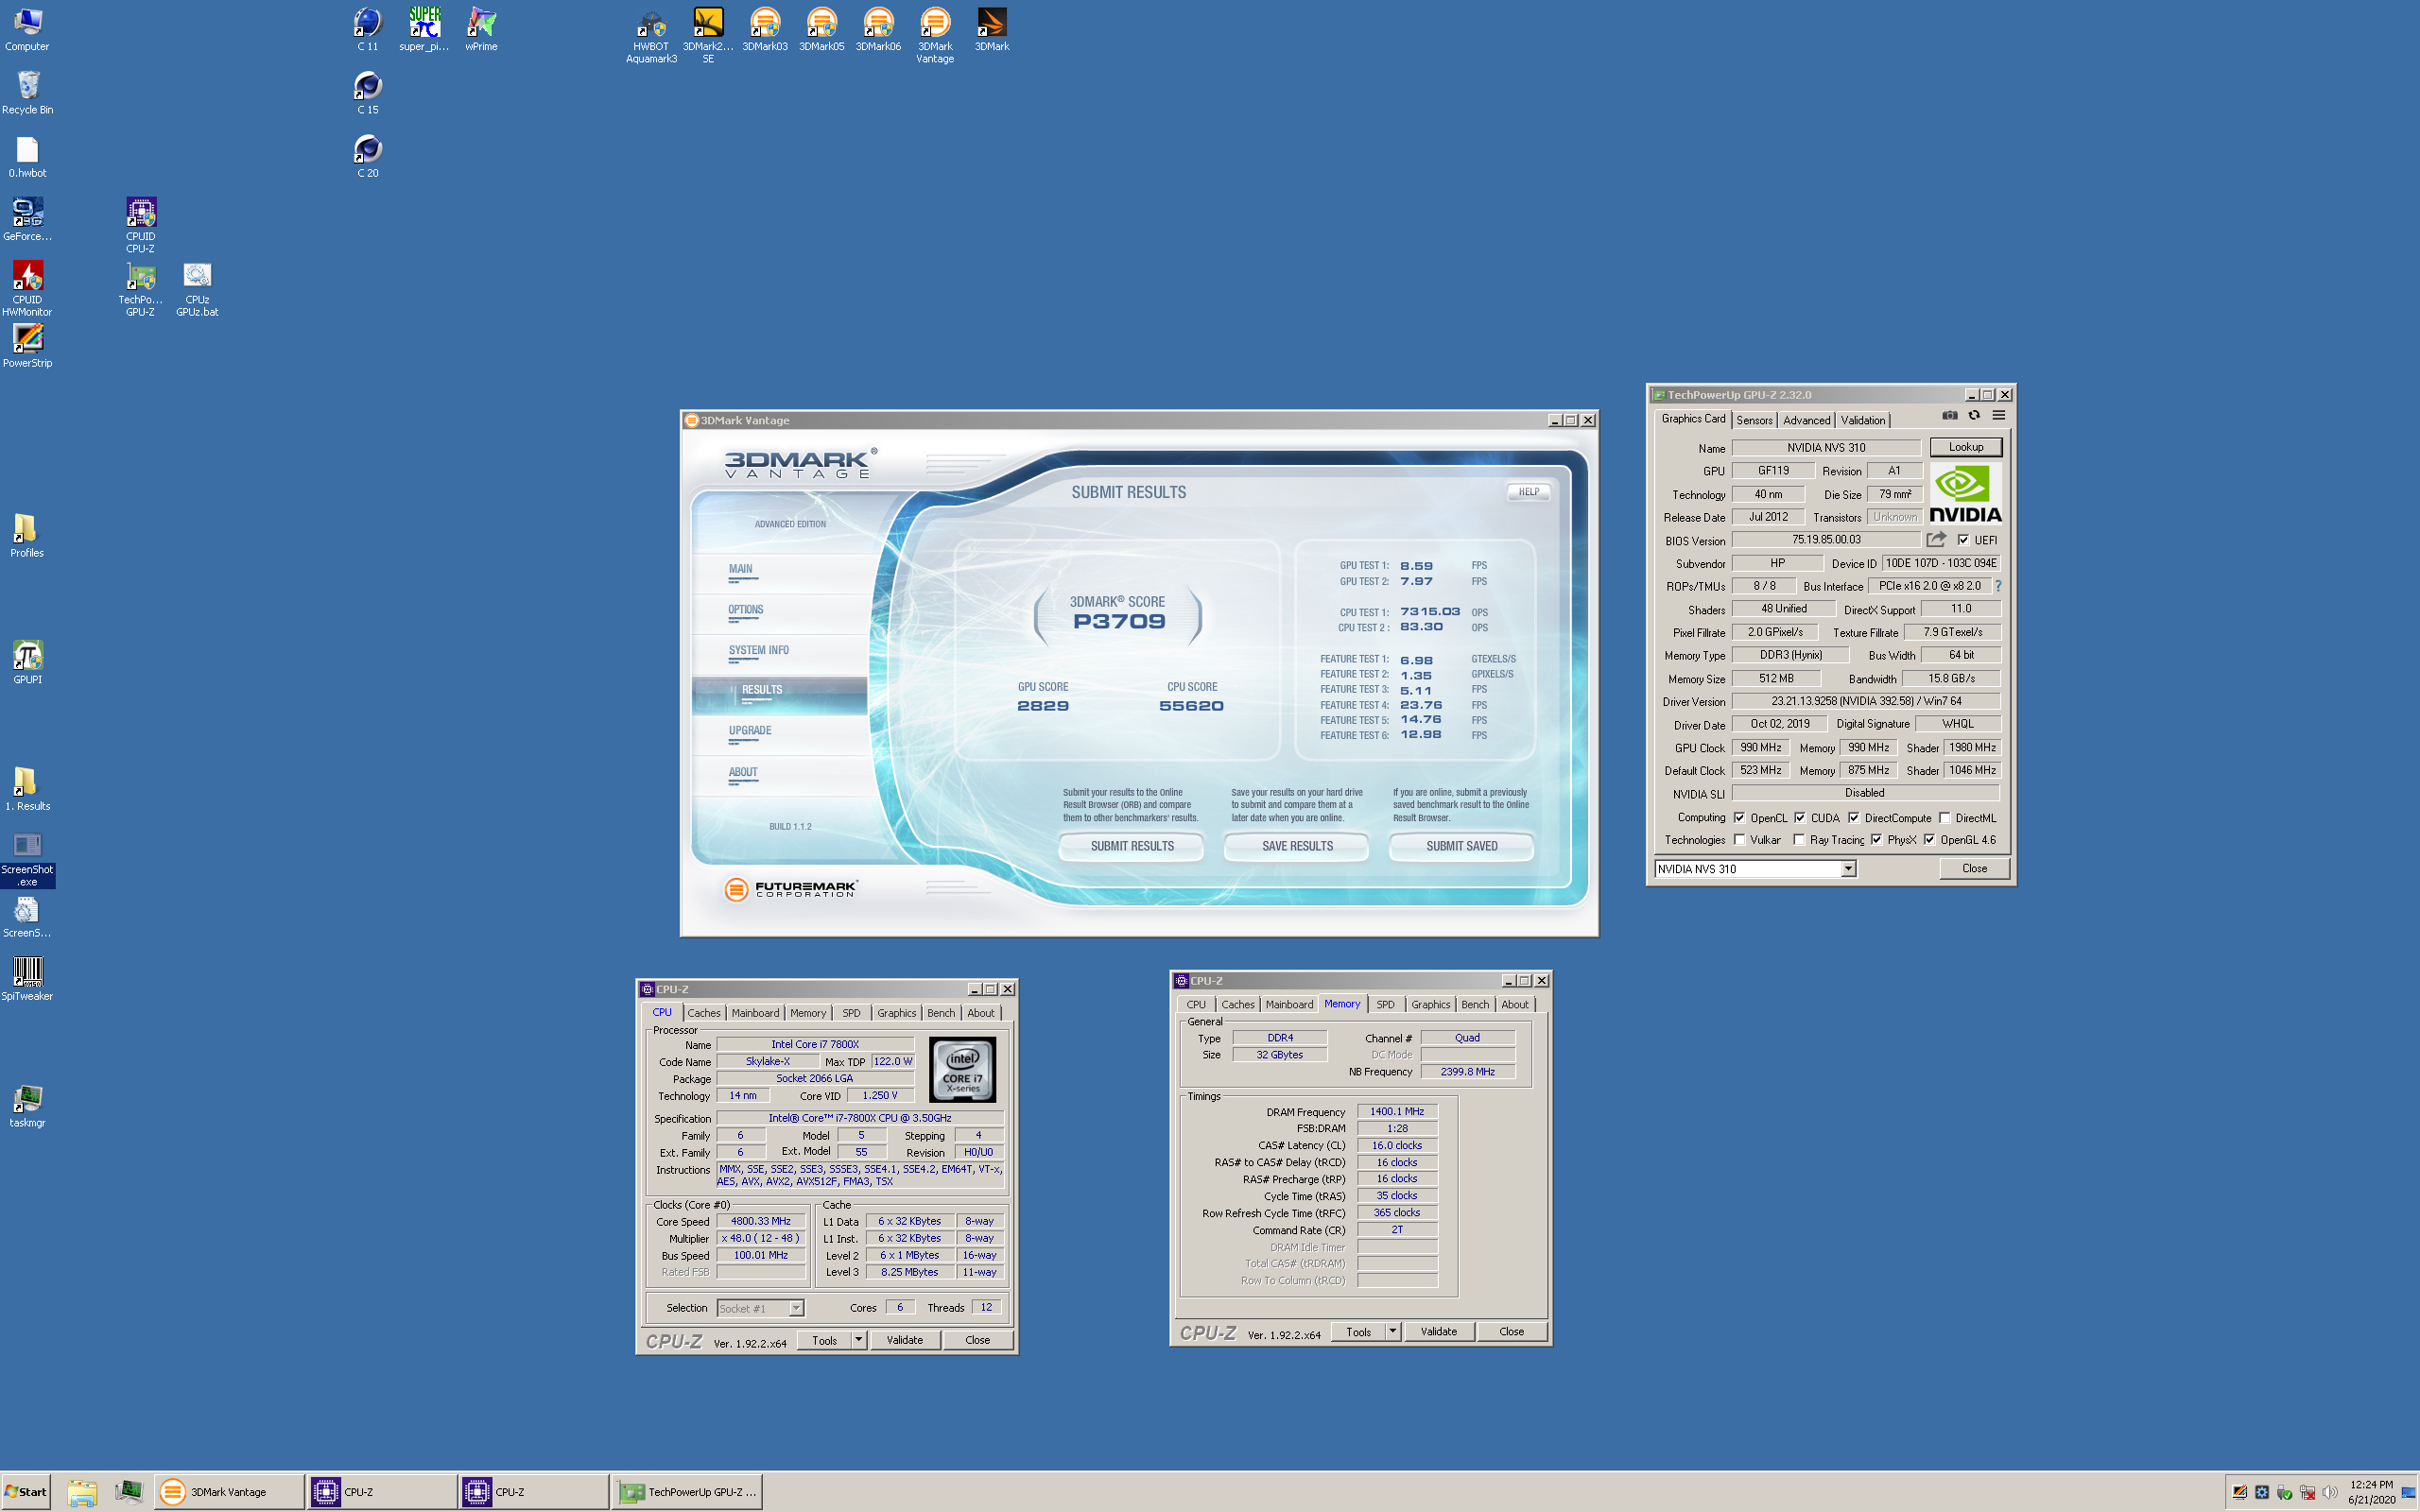2420x1512 pixels.
Task: Click the SUBMIT RESULTS button
Action: pyautogui.click(x=1132, y=846)
